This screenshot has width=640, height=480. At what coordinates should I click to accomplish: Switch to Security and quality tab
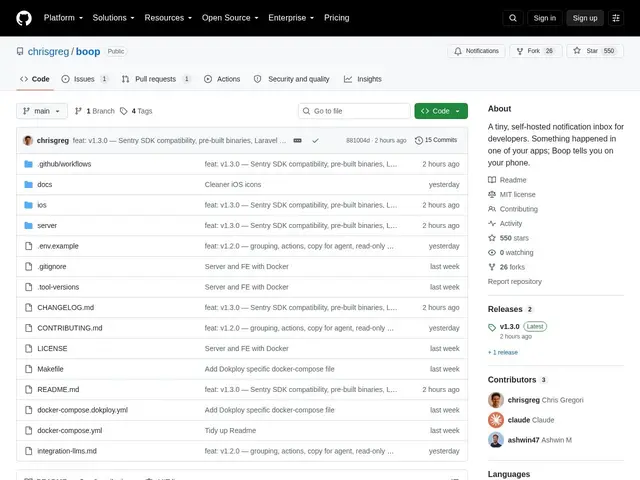point(292,79)
